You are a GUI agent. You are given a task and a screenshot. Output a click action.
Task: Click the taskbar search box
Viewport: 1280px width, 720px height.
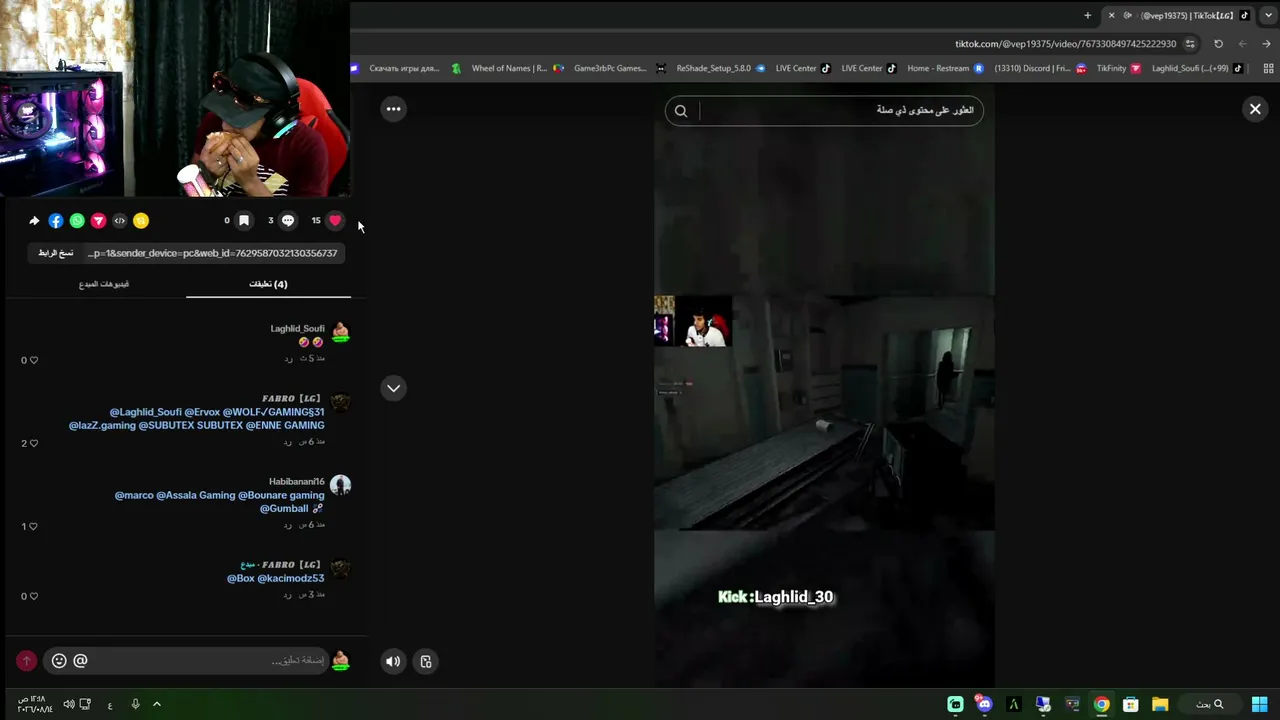(x=1210, y=704)
